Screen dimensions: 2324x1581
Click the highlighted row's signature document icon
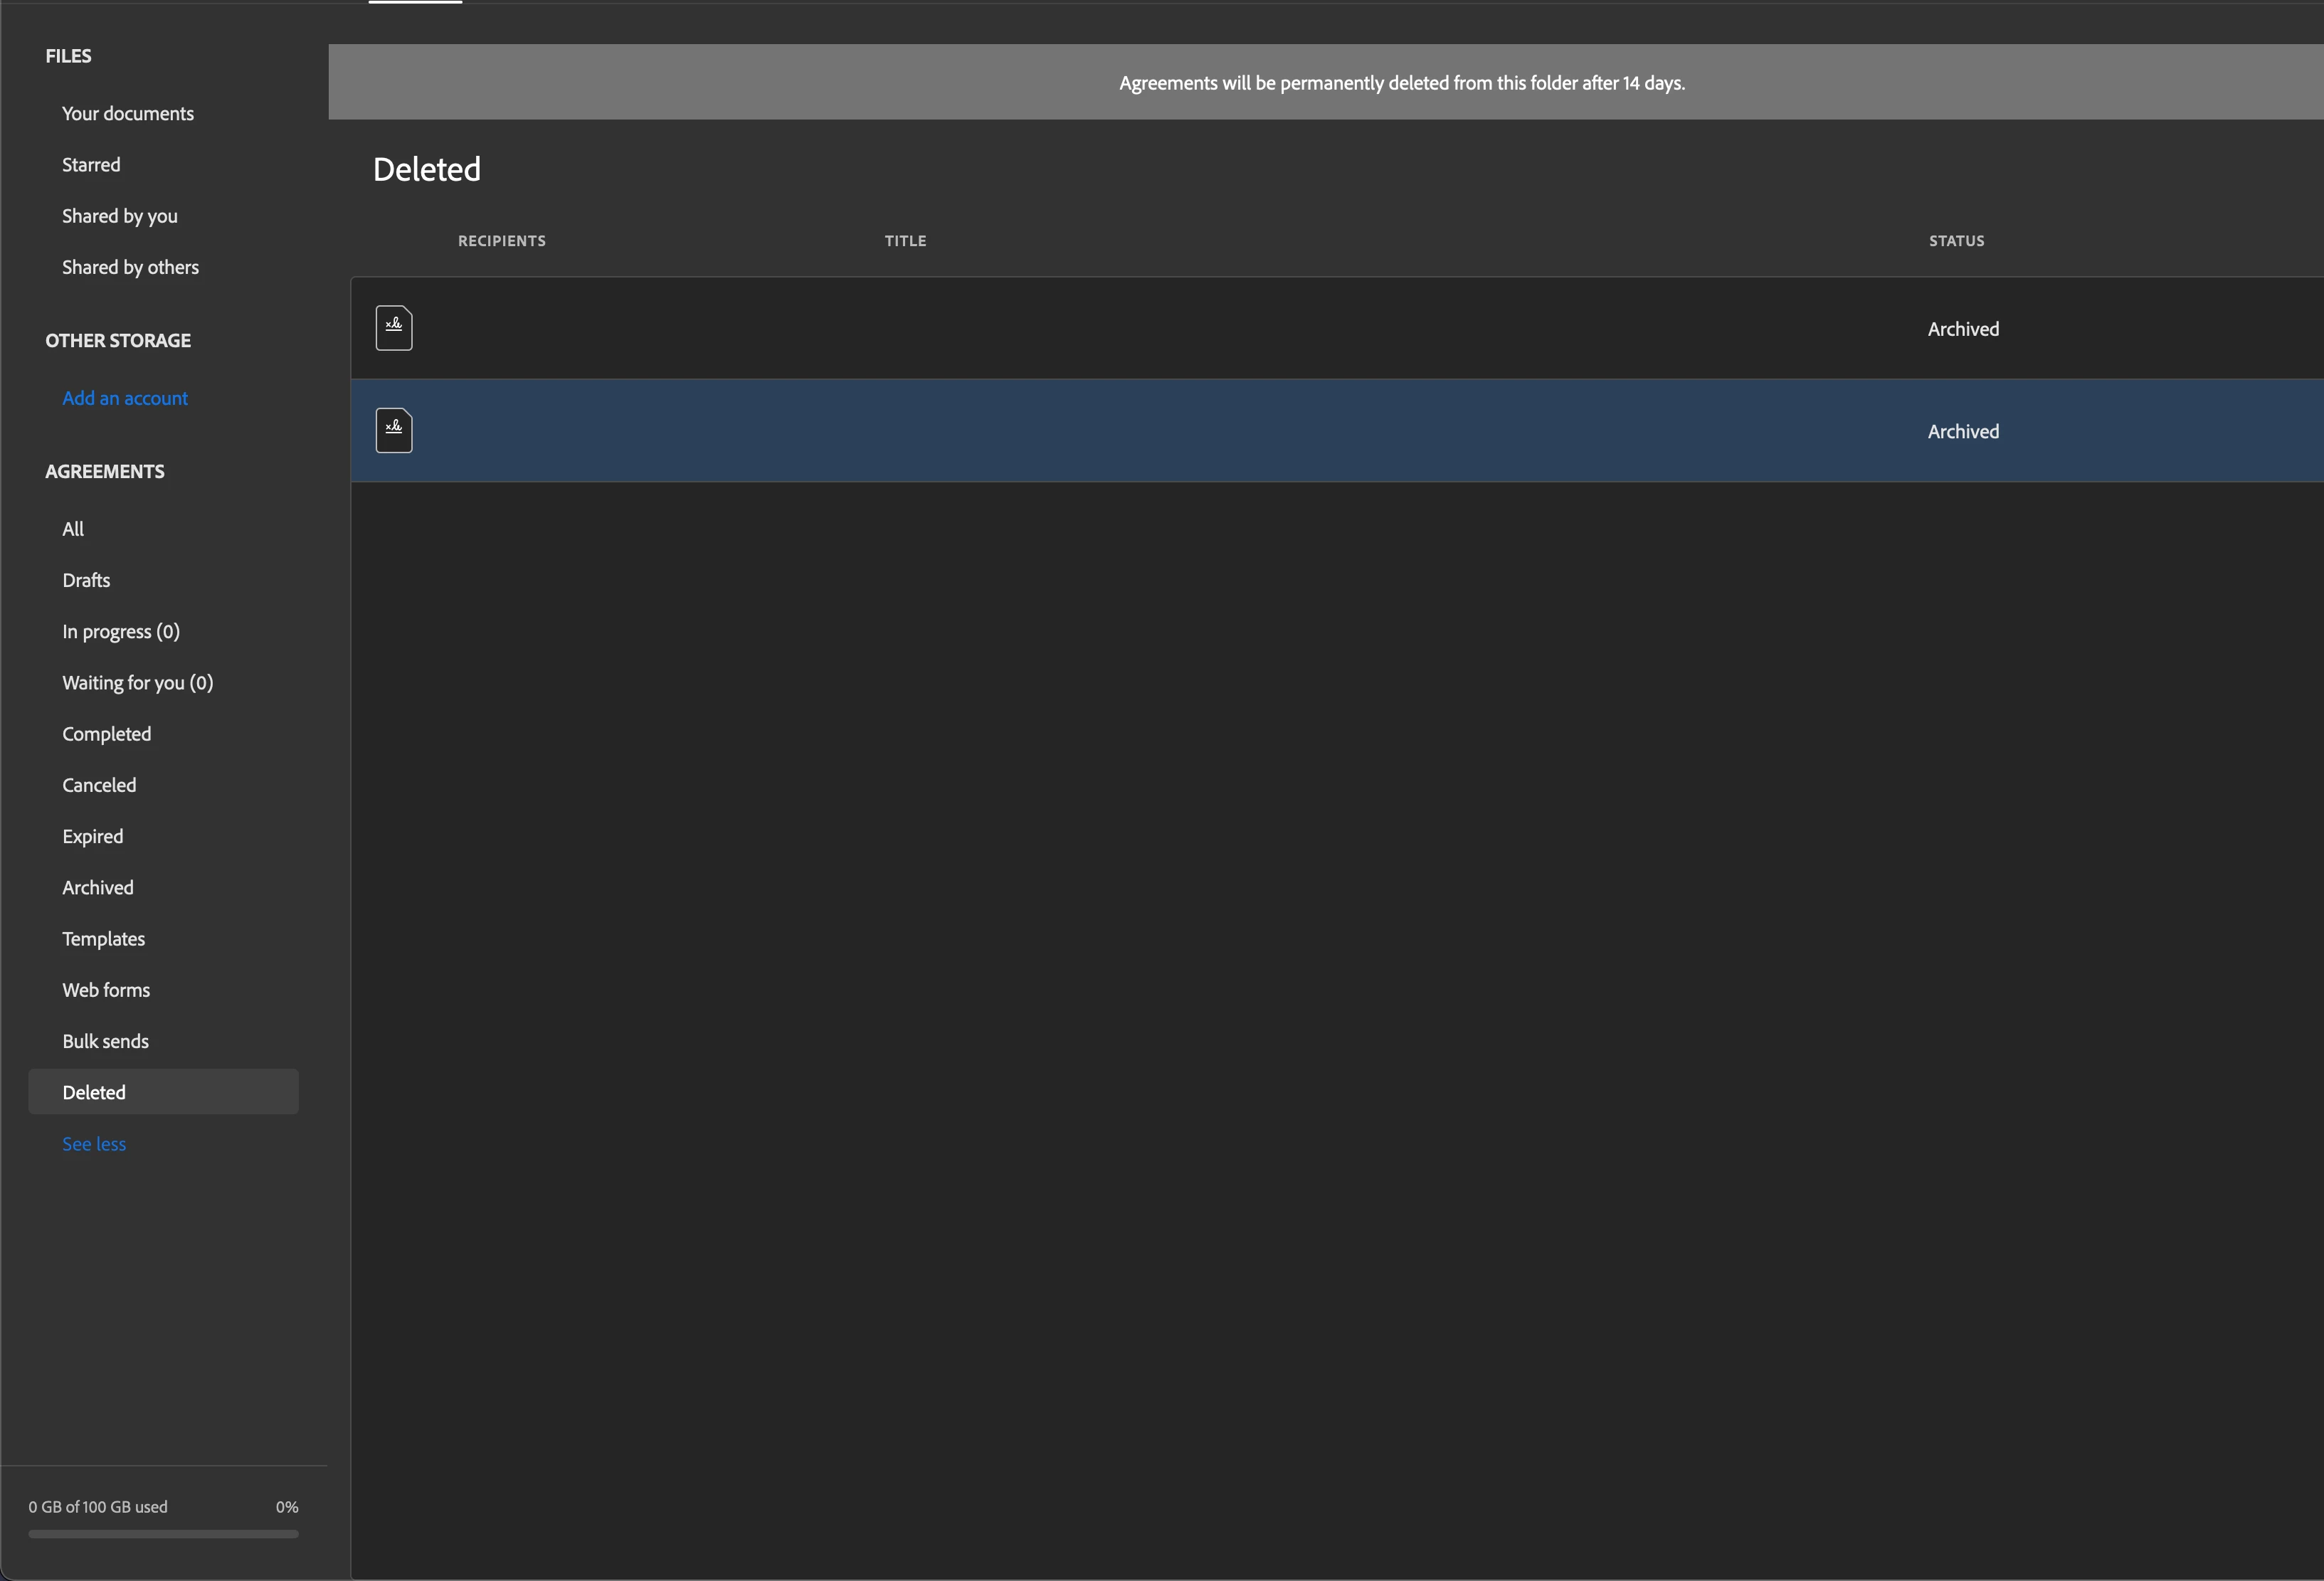[x=394, y=431]
